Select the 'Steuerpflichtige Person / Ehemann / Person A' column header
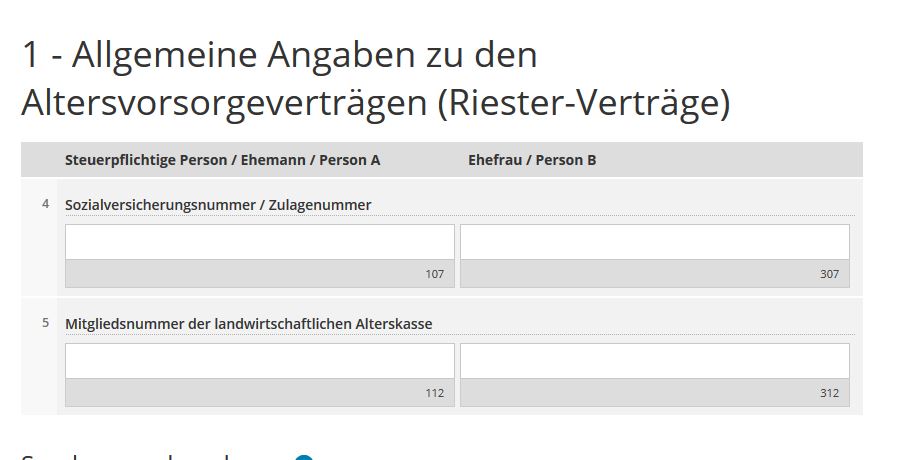Viewport: 905px width, 460px height. [222, 160]
